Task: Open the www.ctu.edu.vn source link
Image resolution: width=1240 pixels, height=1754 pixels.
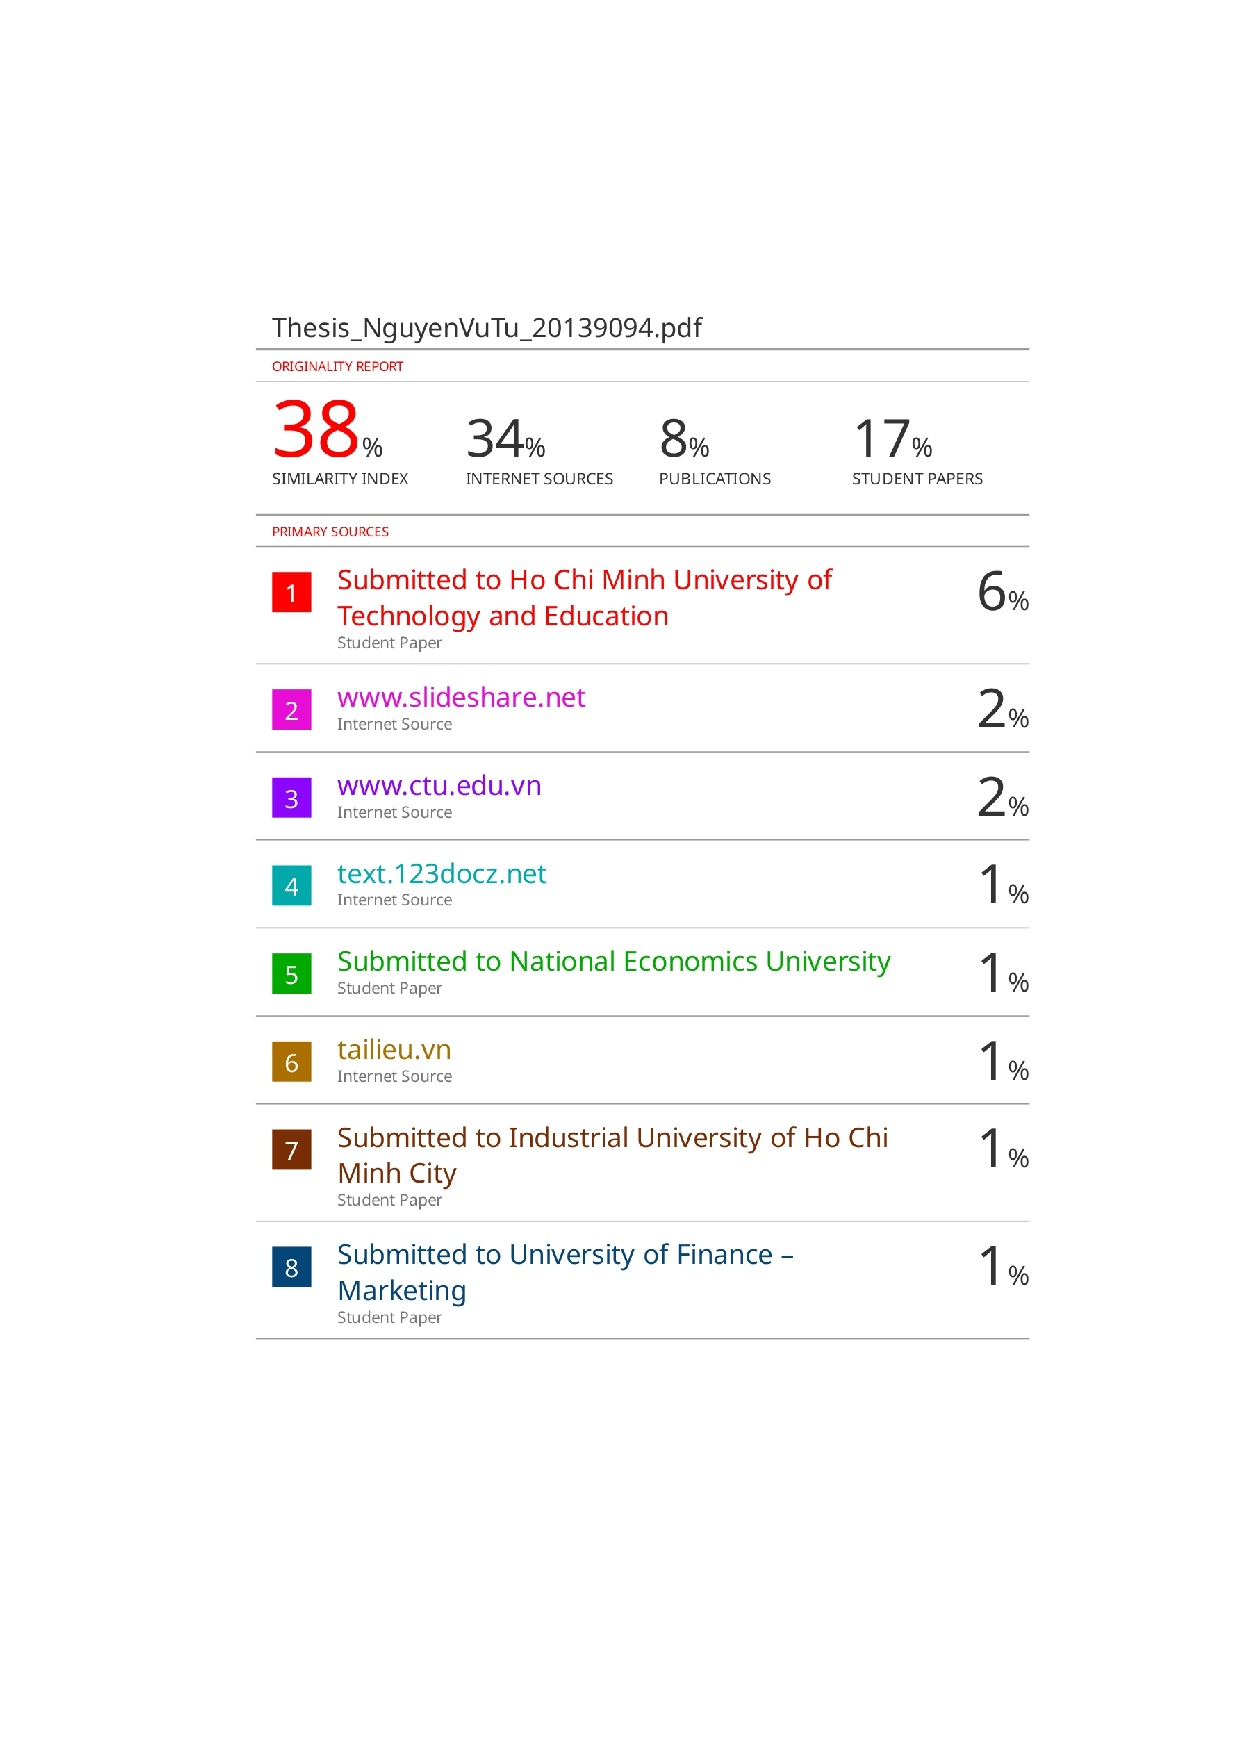Action: click(x=439, y=786)
